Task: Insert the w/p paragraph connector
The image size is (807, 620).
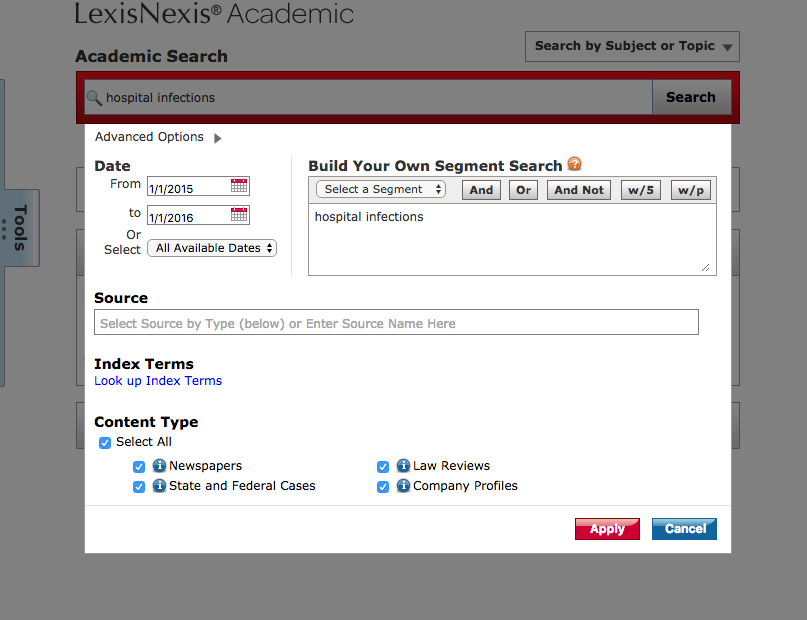Action: pos(691,190)
